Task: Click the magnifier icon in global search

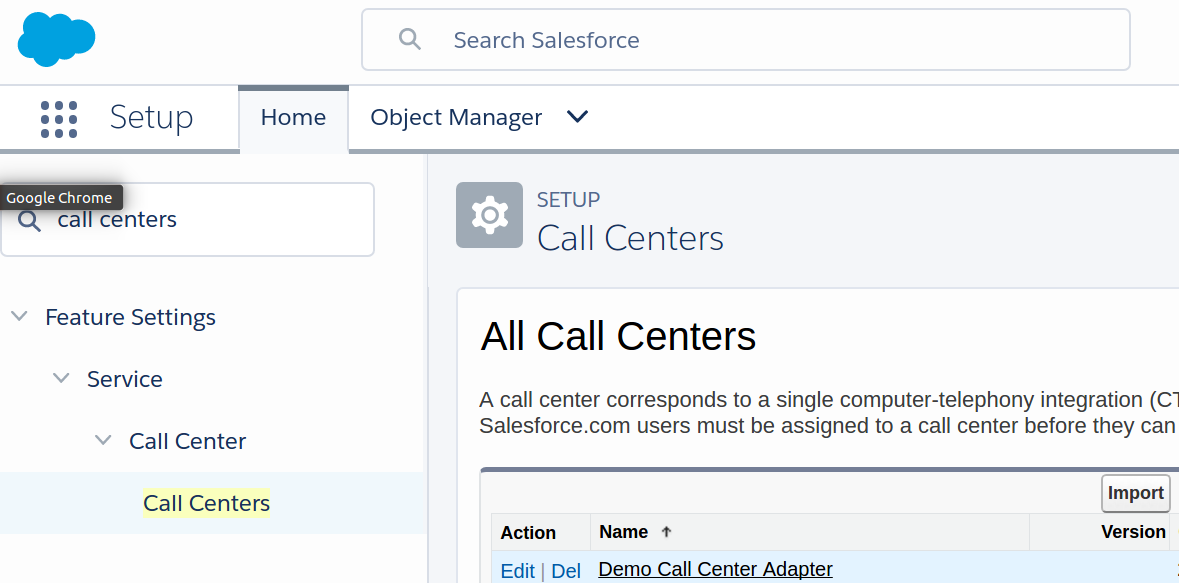Action: 409,40
